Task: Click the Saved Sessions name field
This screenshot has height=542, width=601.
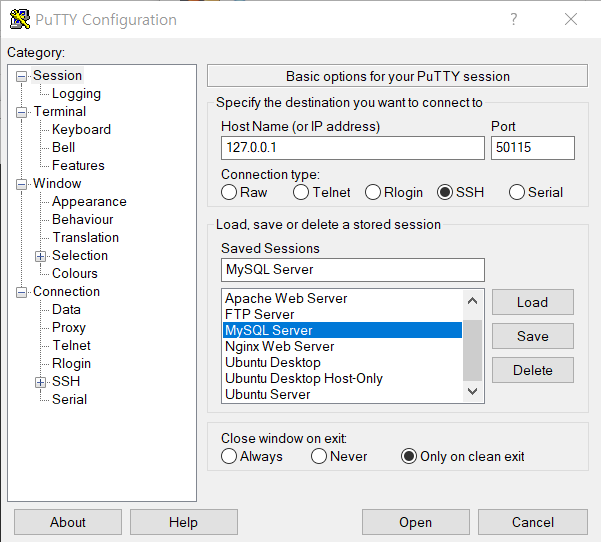Action: pyautogui.click(x=353, y=270)
